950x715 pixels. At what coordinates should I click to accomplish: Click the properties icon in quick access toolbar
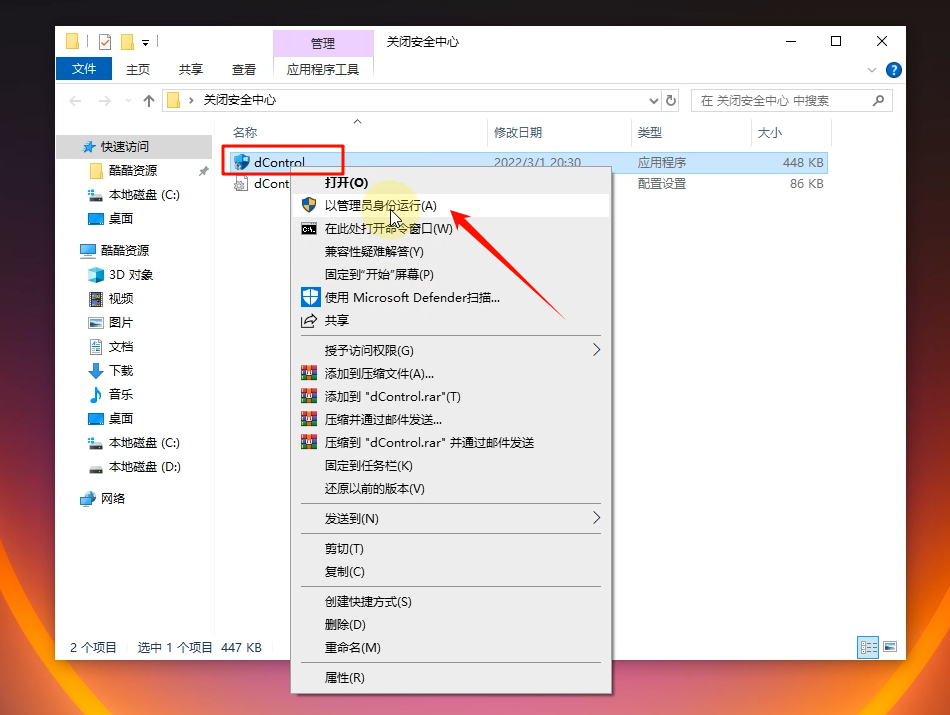point(105,42)
